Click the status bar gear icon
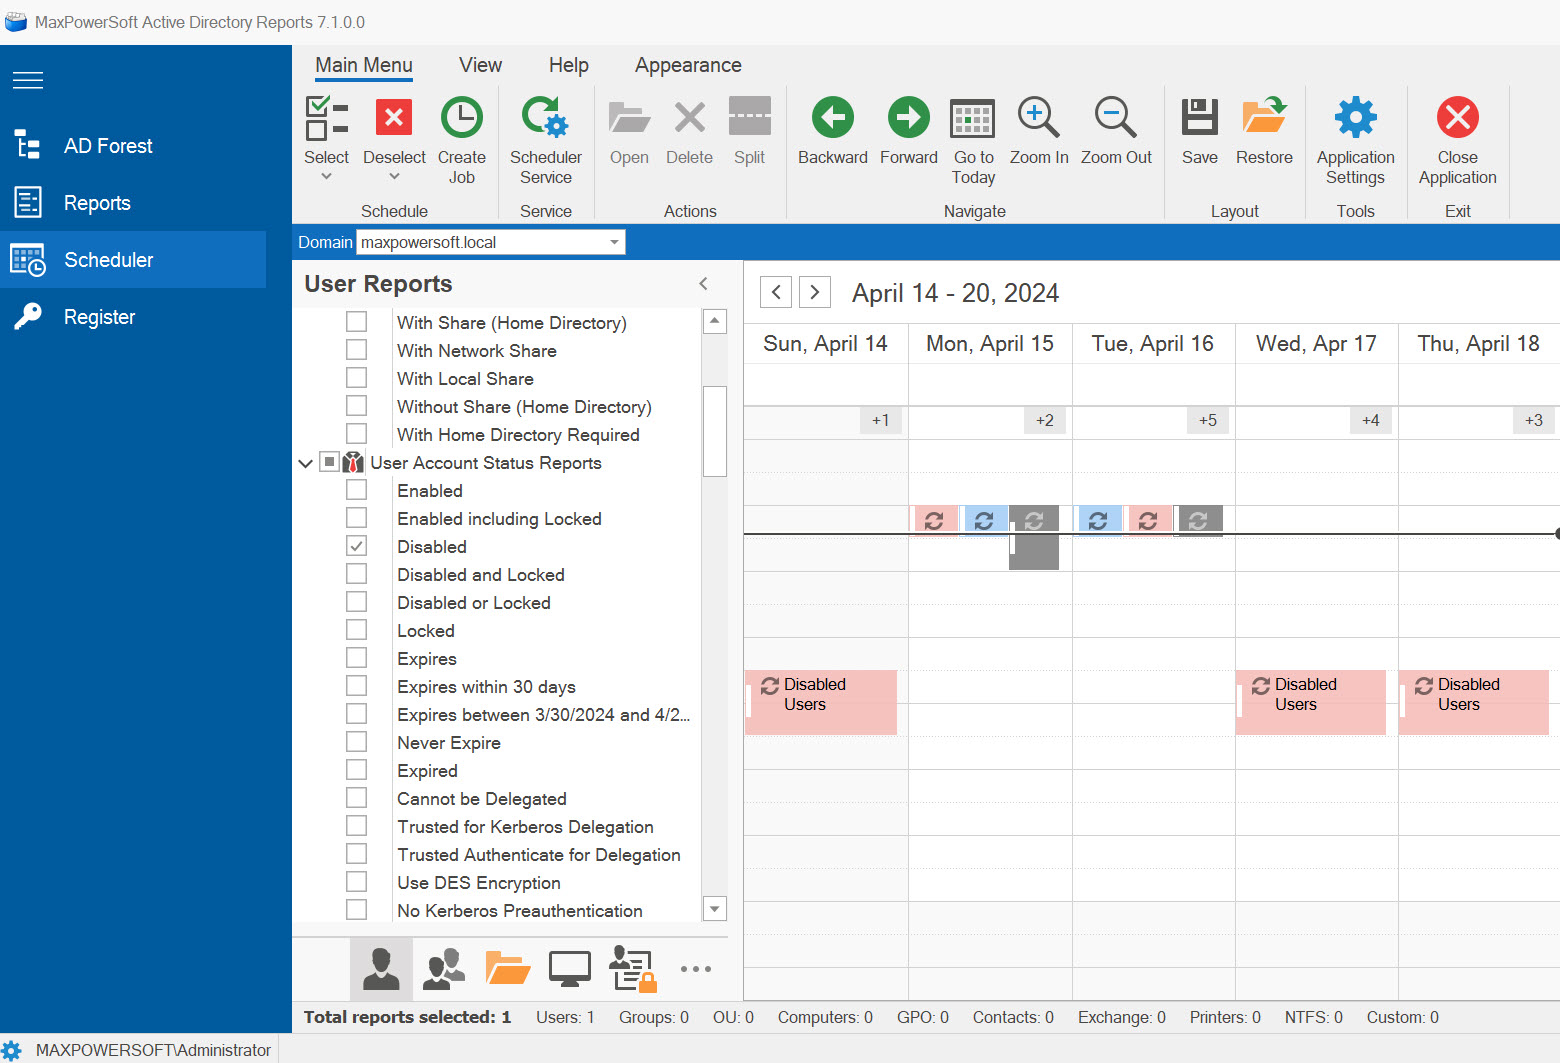Image resolution: width=1560 pixels, height=1063 pixels. pyautogui.click(x=12, y=1050)
